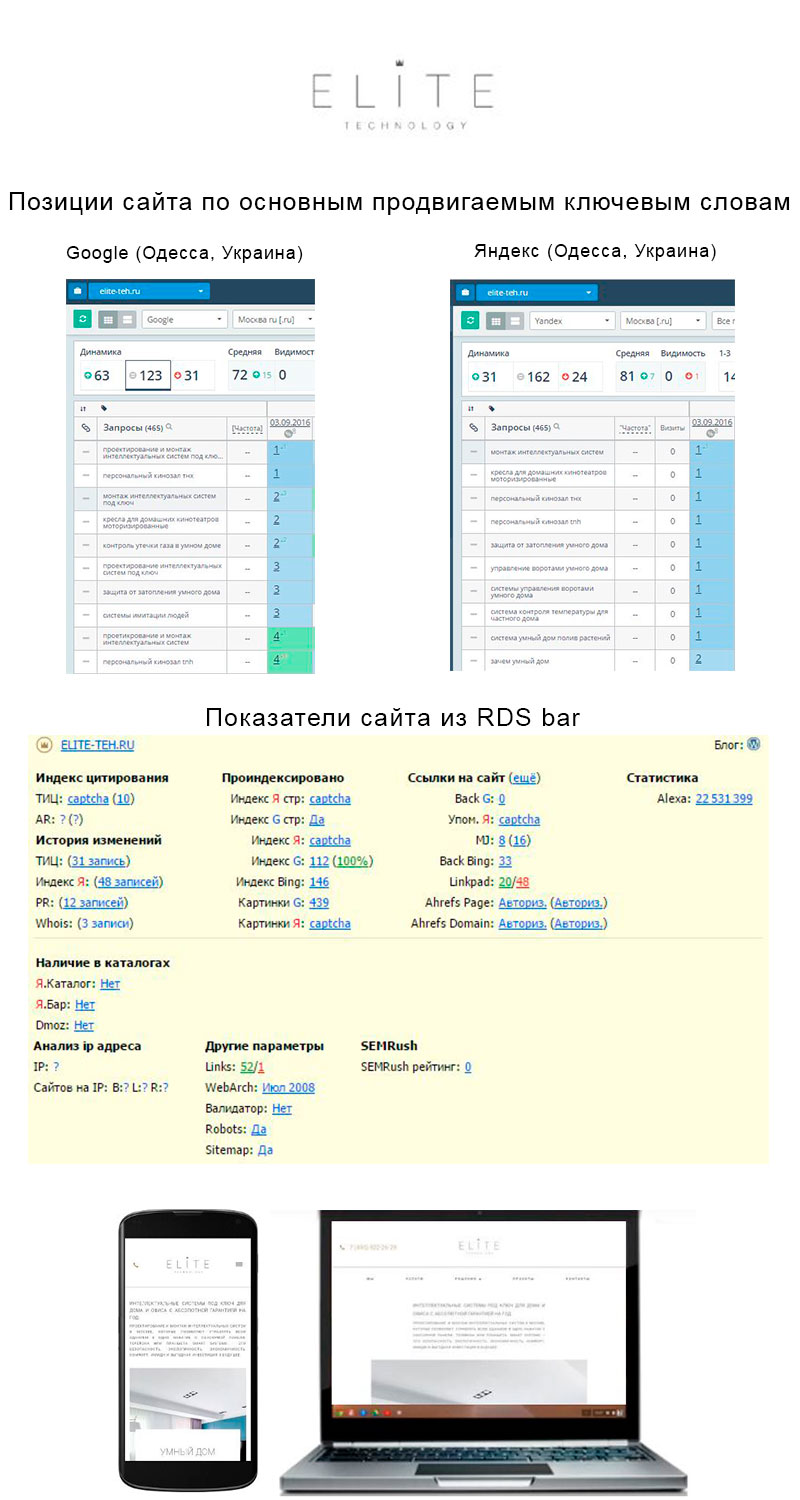This screenshot has height=1500, width=800.
Task: Click the 03.09.2016 date header in Google table
Action: point(291,423)
